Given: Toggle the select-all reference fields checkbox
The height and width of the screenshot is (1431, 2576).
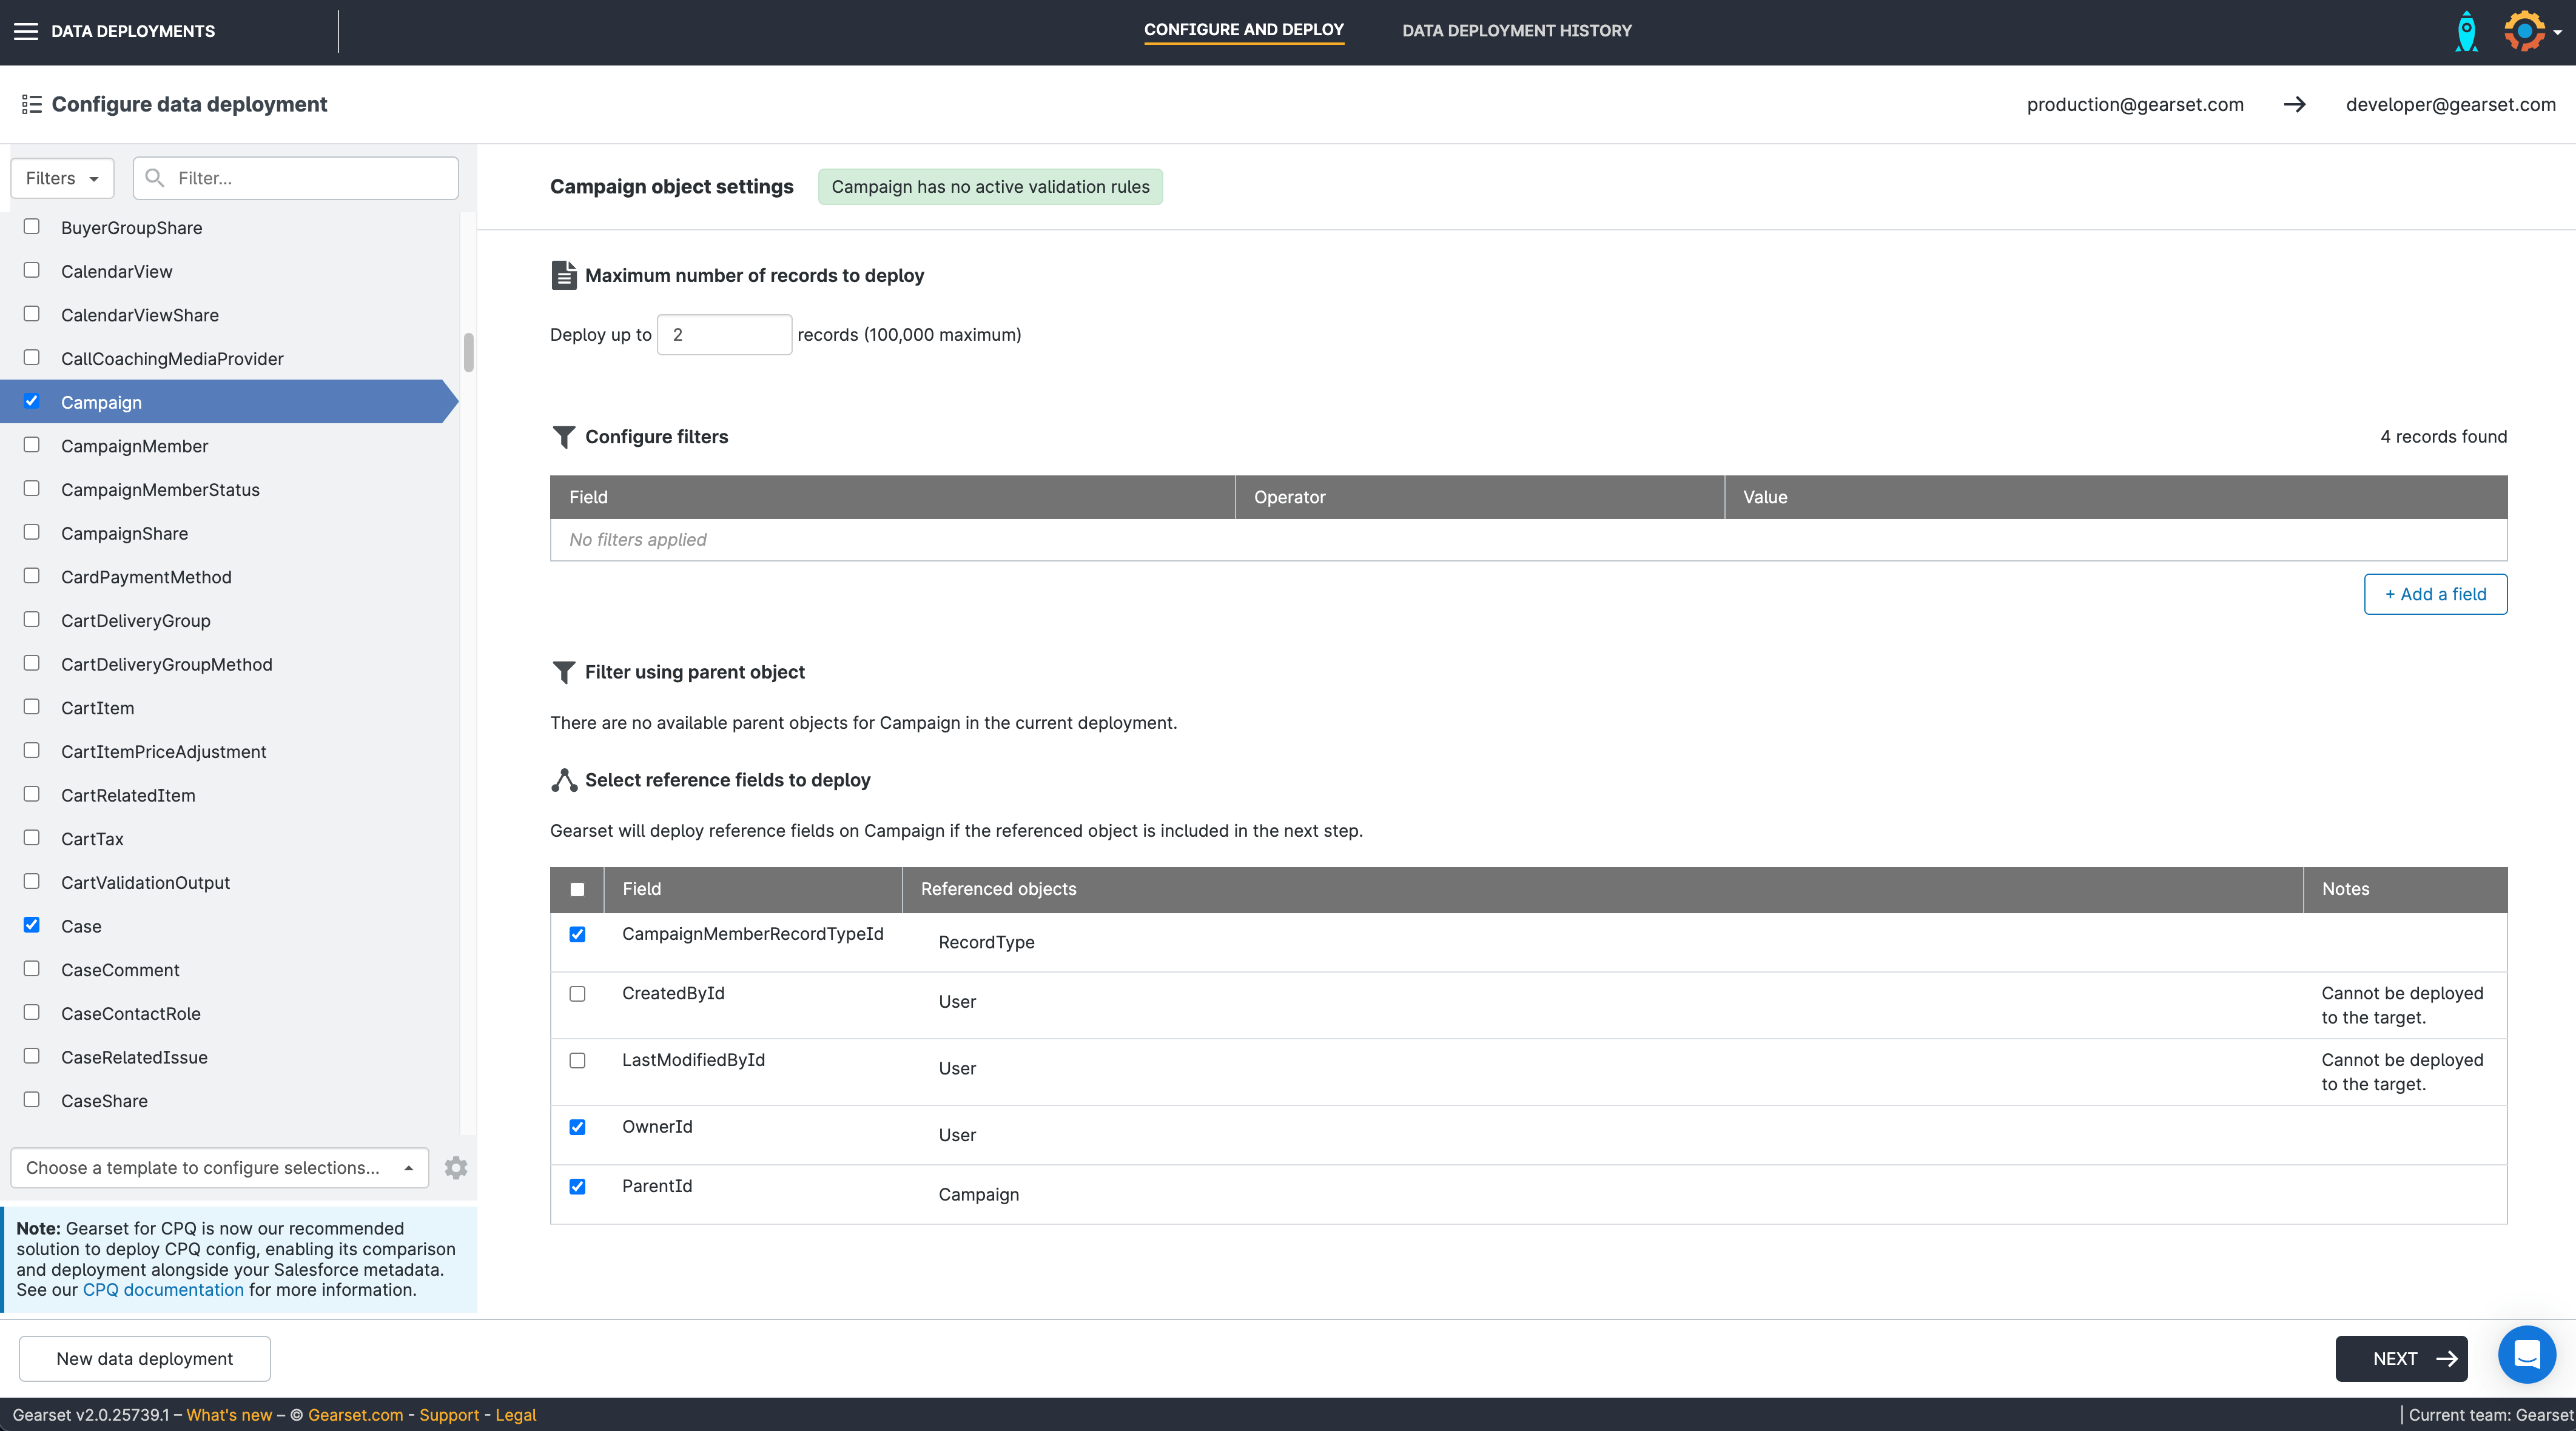Looking at the screenshot, I should point(577,889).
